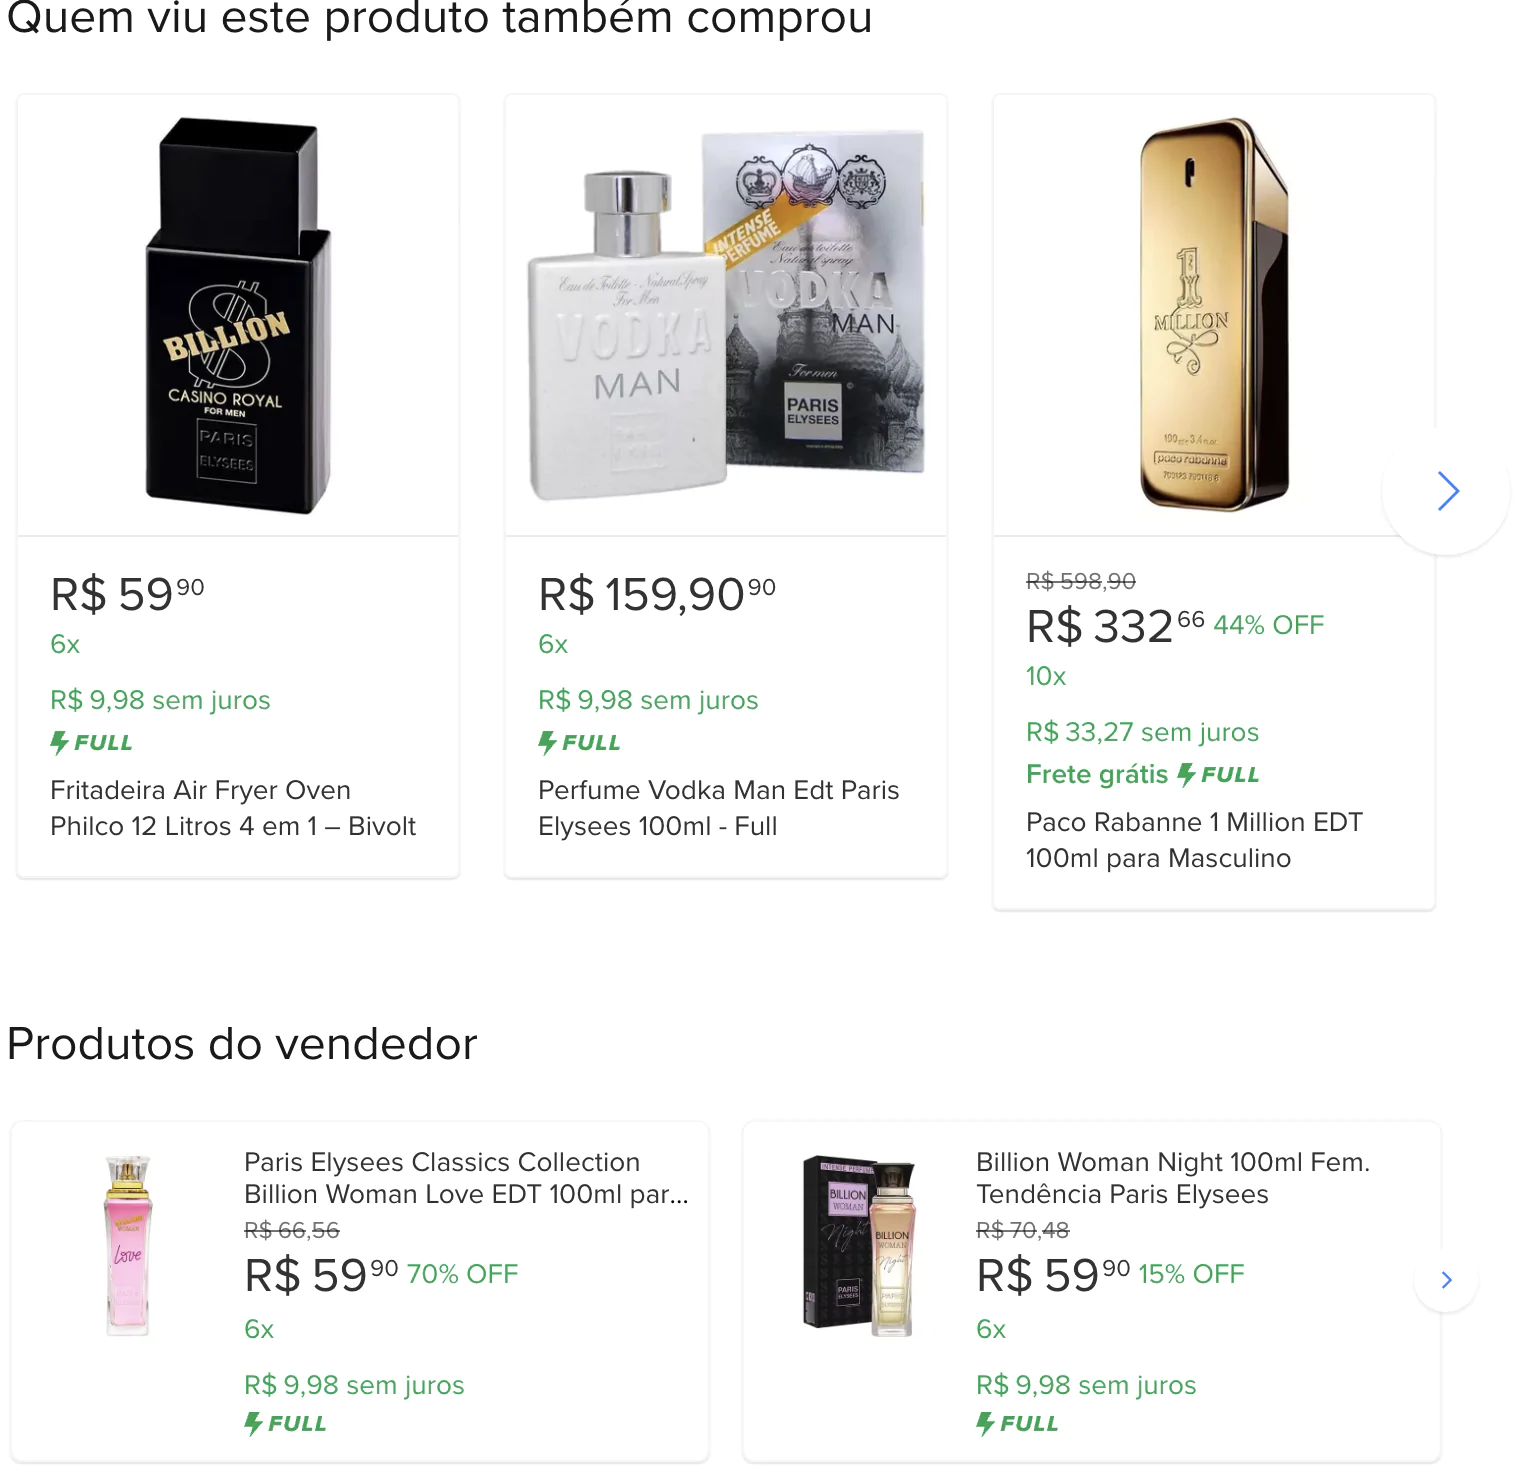The height and width of the screenshot is (1476, 1518).
Task: Show next products in the top carousel
Action: pos(1446,491)
